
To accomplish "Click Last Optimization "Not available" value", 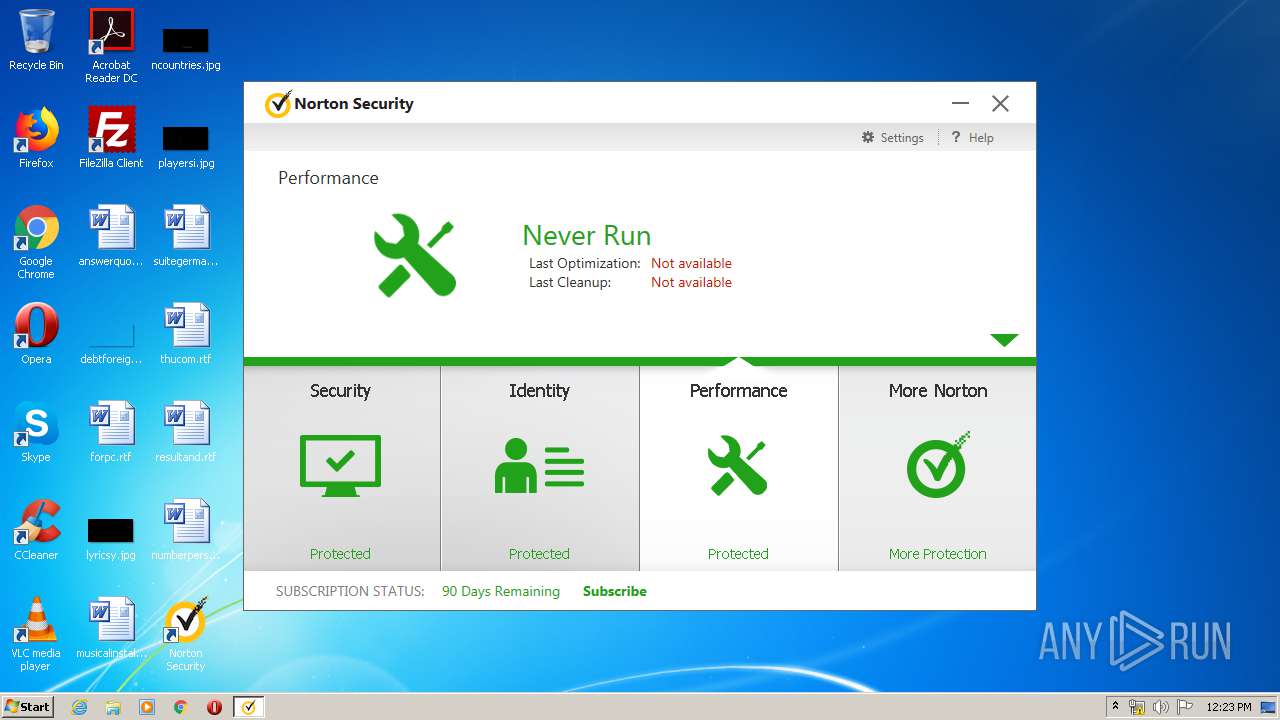I will pos(691,263).
